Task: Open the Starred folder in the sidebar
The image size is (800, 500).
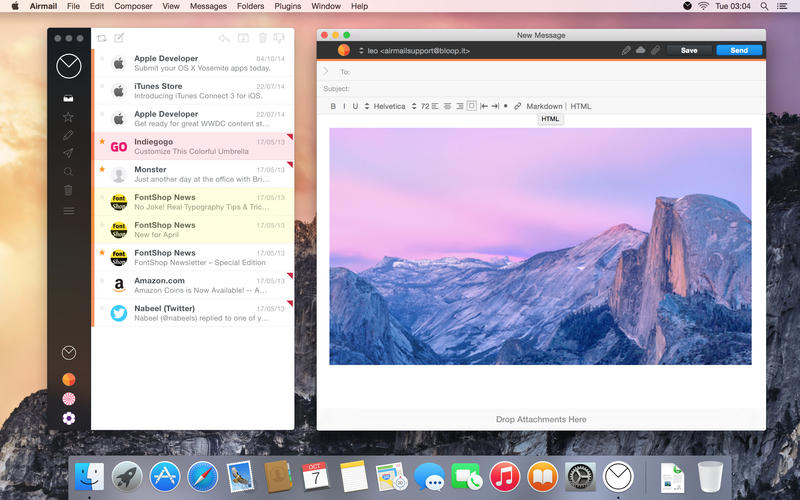Action: 68,117
